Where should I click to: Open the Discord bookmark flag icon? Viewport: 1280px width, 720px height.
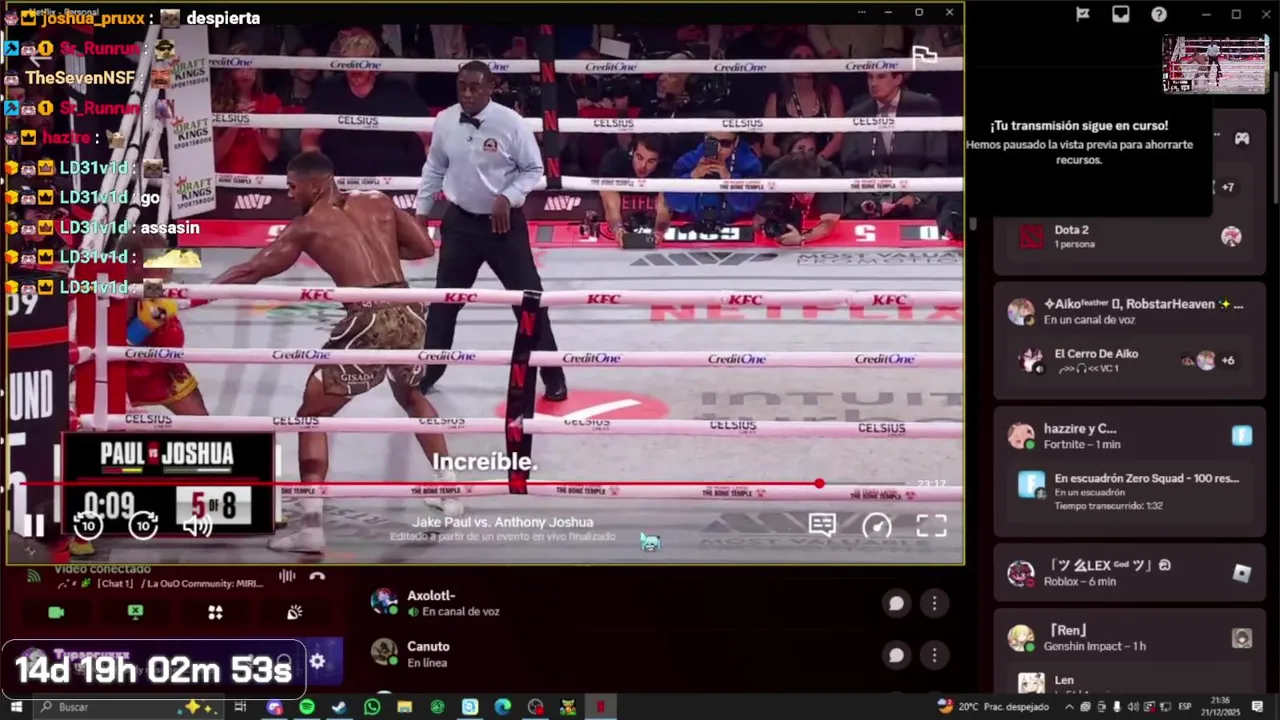[1082, 14]
